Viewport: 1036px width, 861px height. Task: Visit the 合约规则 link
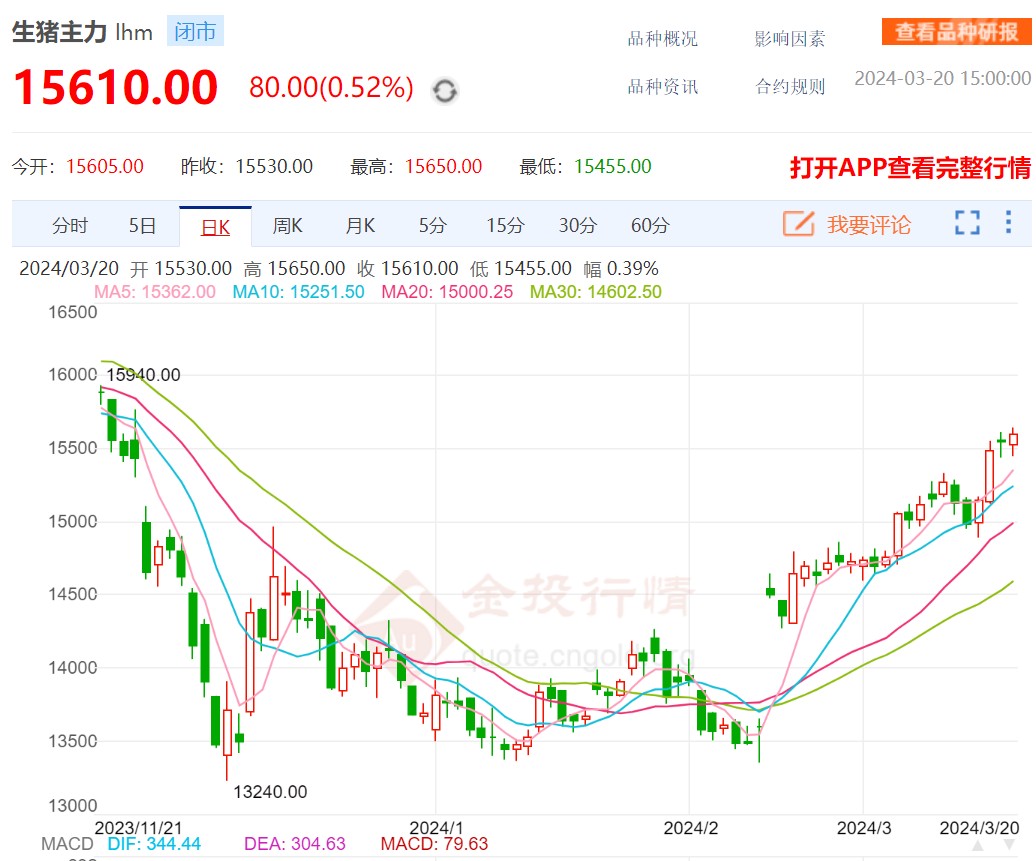click(x=790, y=87)
